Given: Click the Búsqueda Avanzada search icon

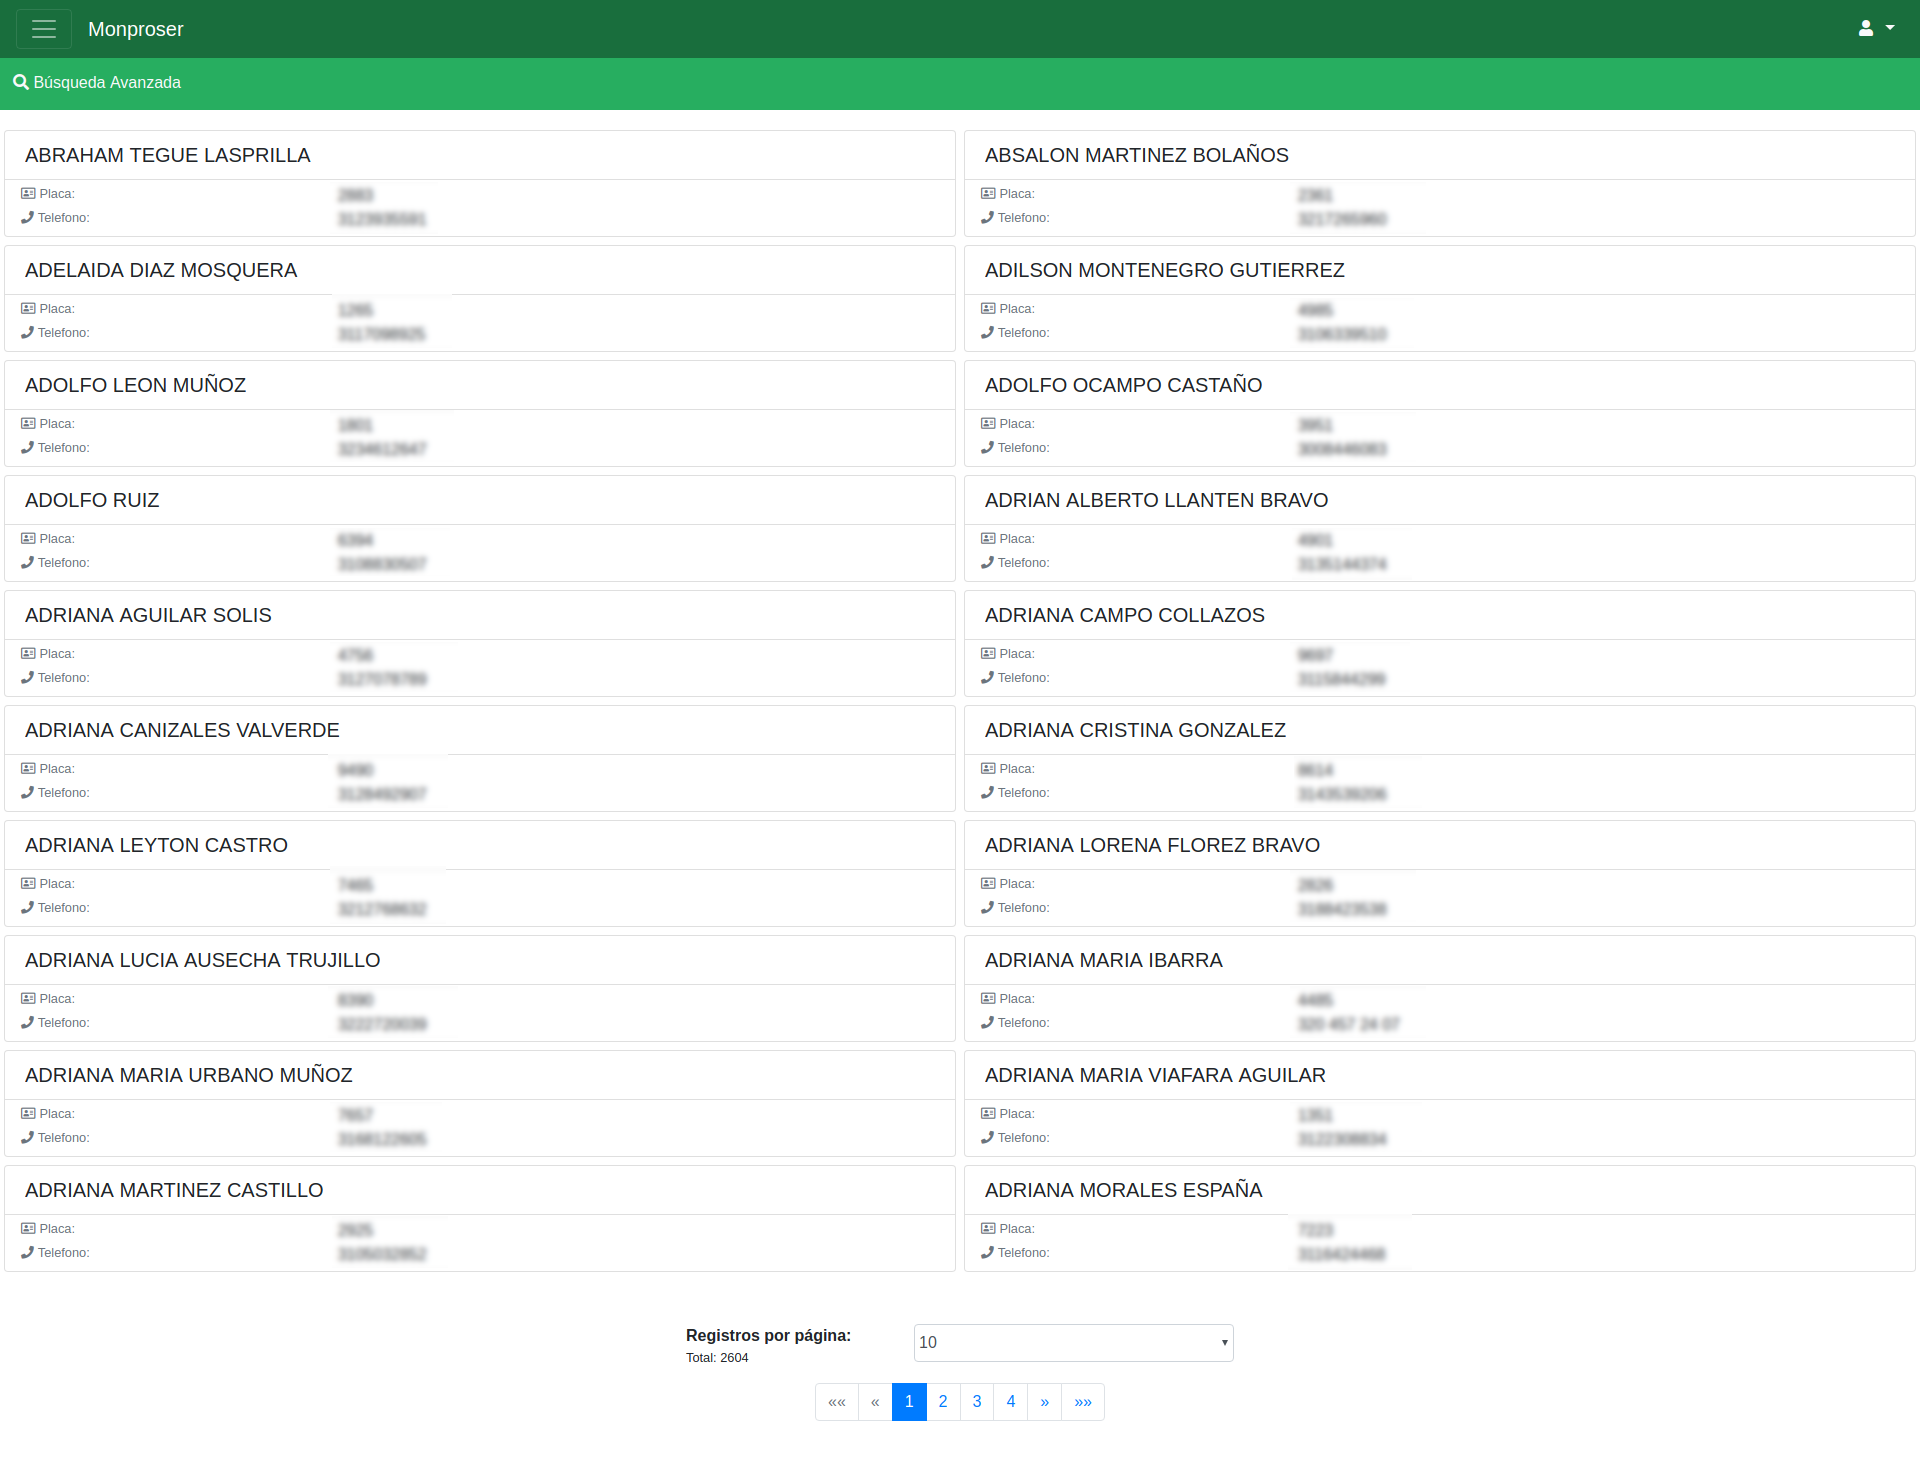Looking at the screenshot, I should tap(20, 82).
